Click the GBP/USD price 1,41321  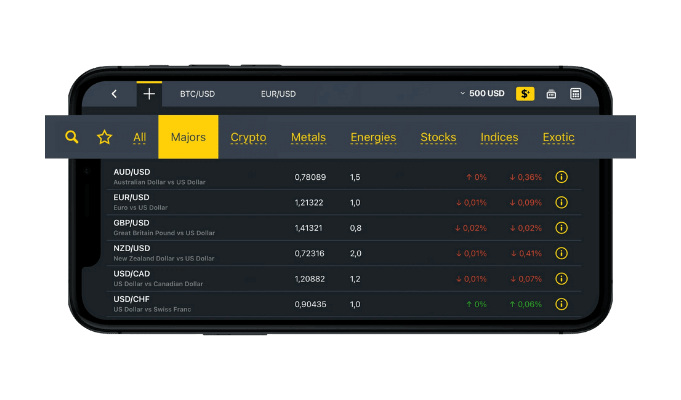coord(308,228)
